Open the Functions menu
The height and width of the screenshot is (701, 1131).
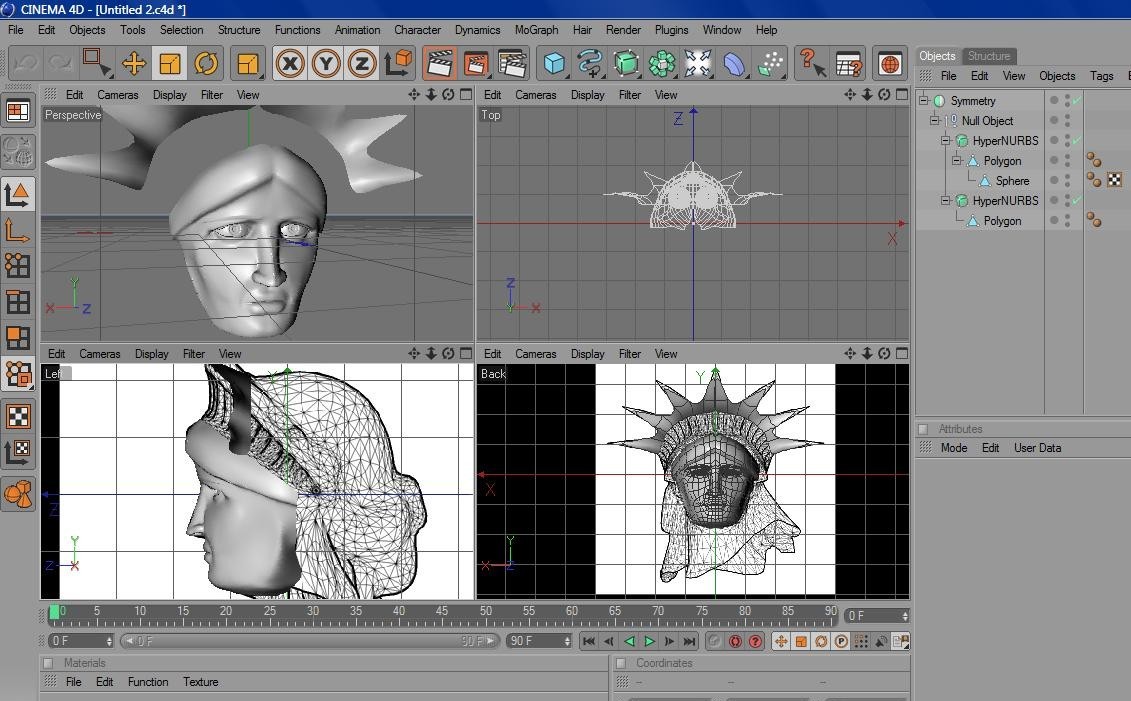coord(297,30)
